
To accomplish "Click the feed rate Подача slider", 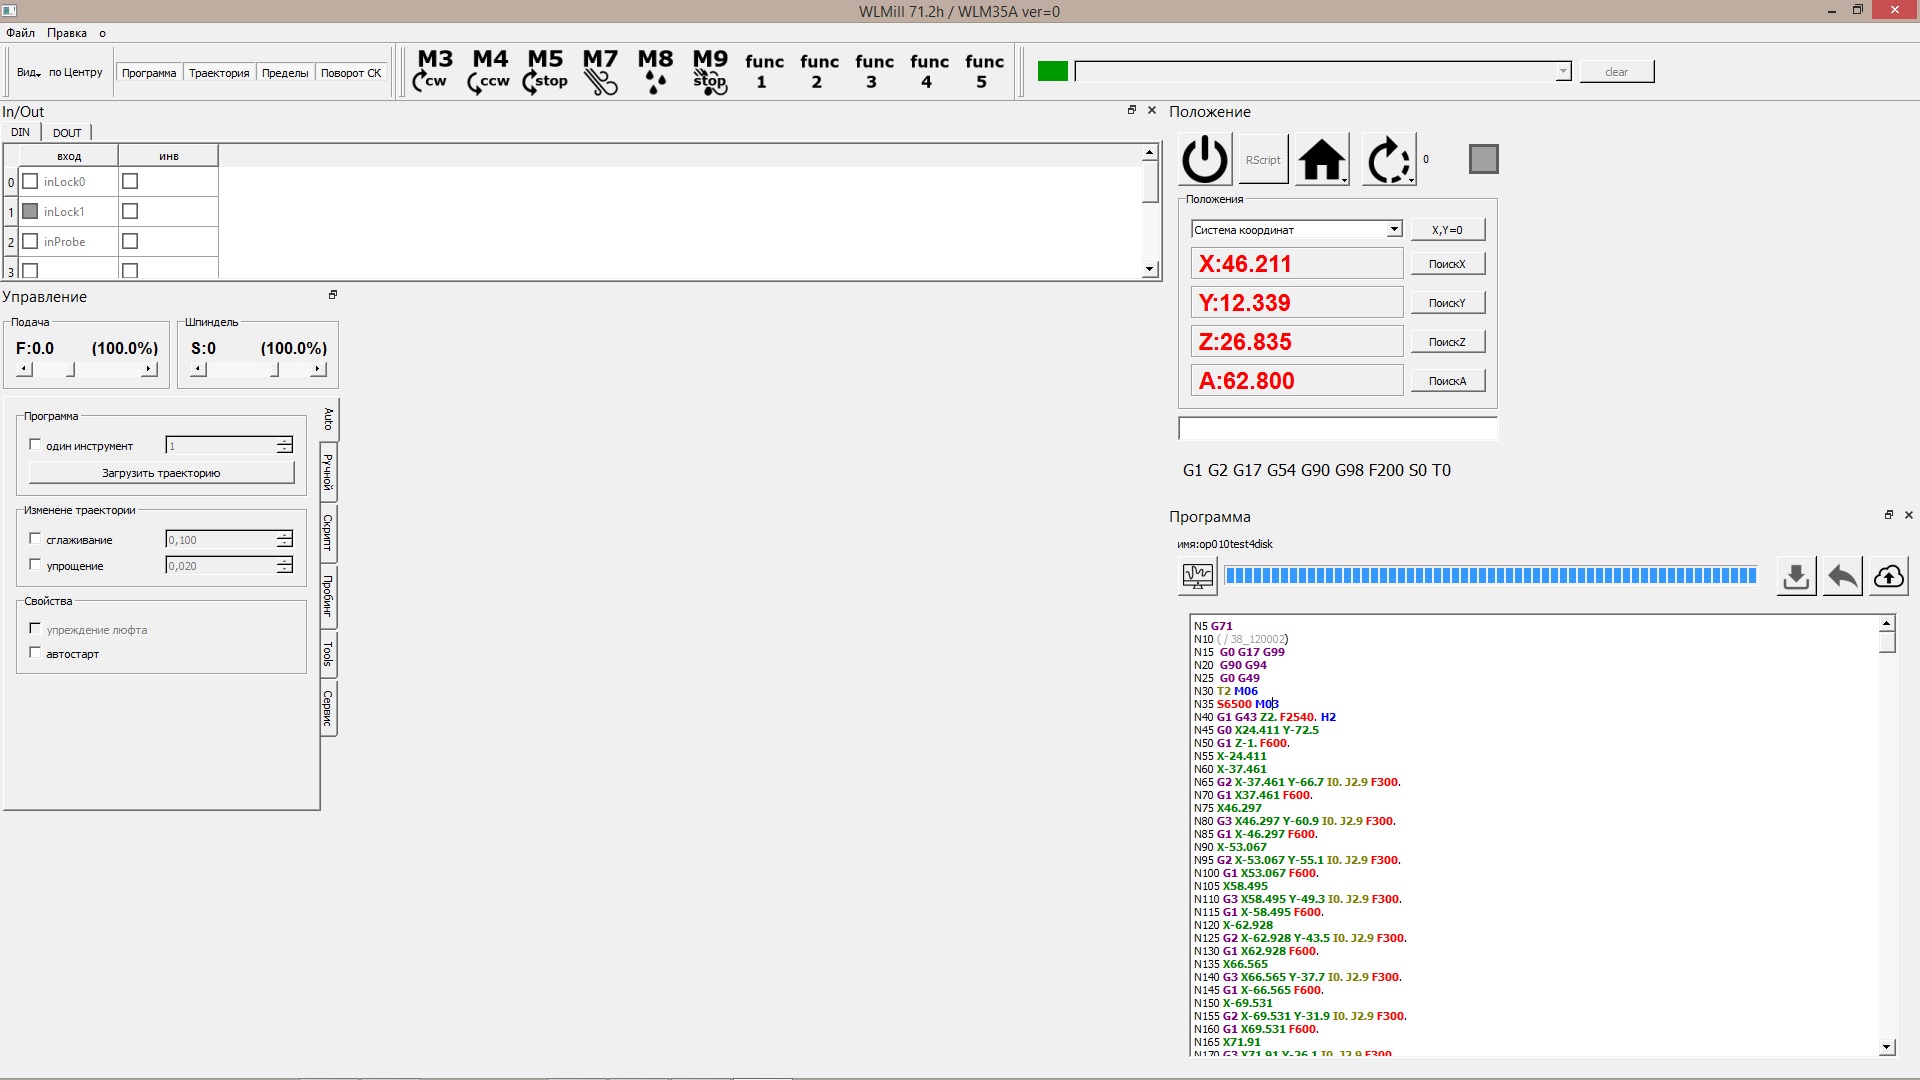I will tap(86, 370).
